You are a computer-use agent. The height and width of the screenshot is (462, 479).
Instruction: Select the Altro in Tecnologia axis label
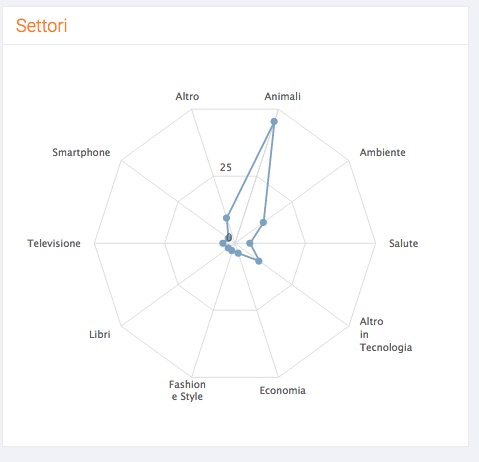tap(386, 334)
